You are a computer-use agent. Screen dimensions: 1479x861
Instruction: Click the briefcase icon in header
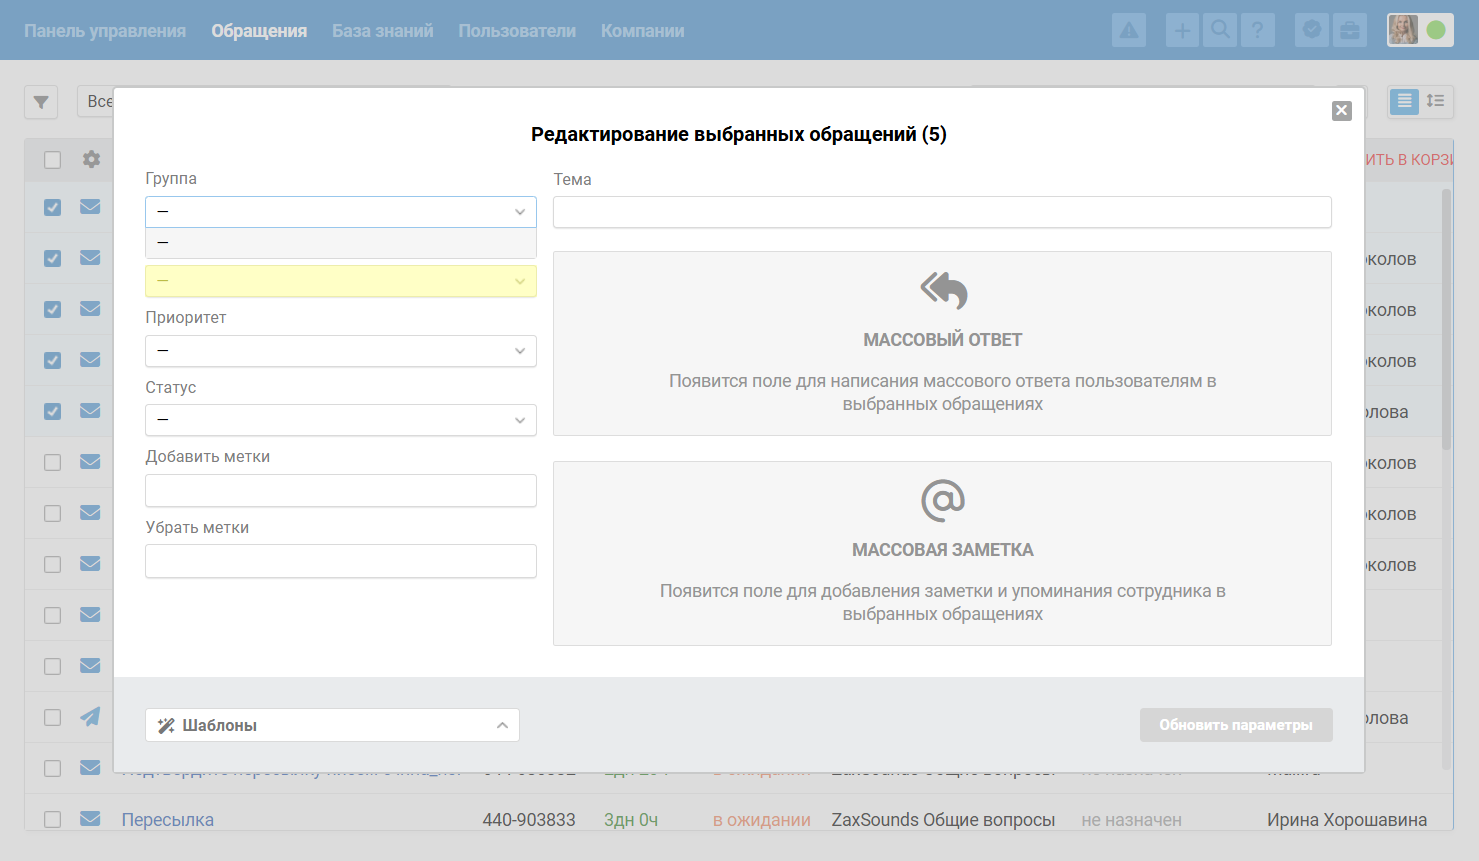pyautogui.click(x=1350, y=31)
